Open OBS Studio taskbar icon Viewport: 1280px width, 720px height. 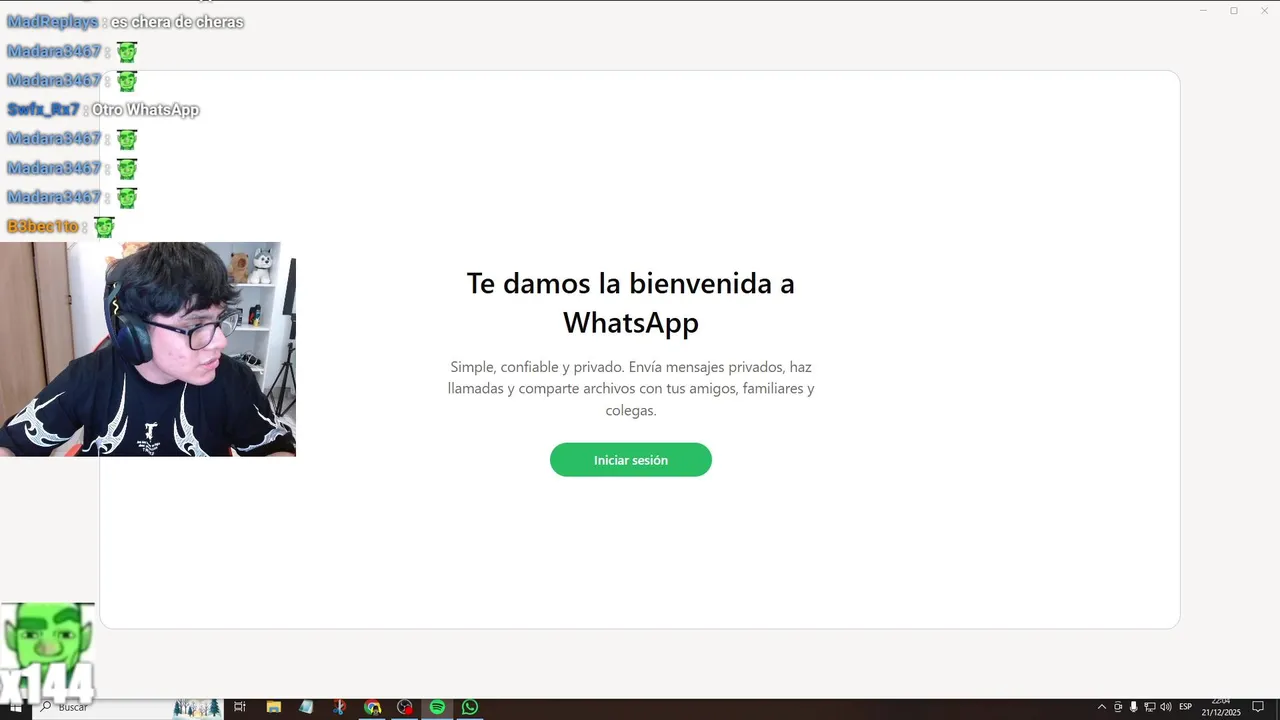click(x=404, y=707)
